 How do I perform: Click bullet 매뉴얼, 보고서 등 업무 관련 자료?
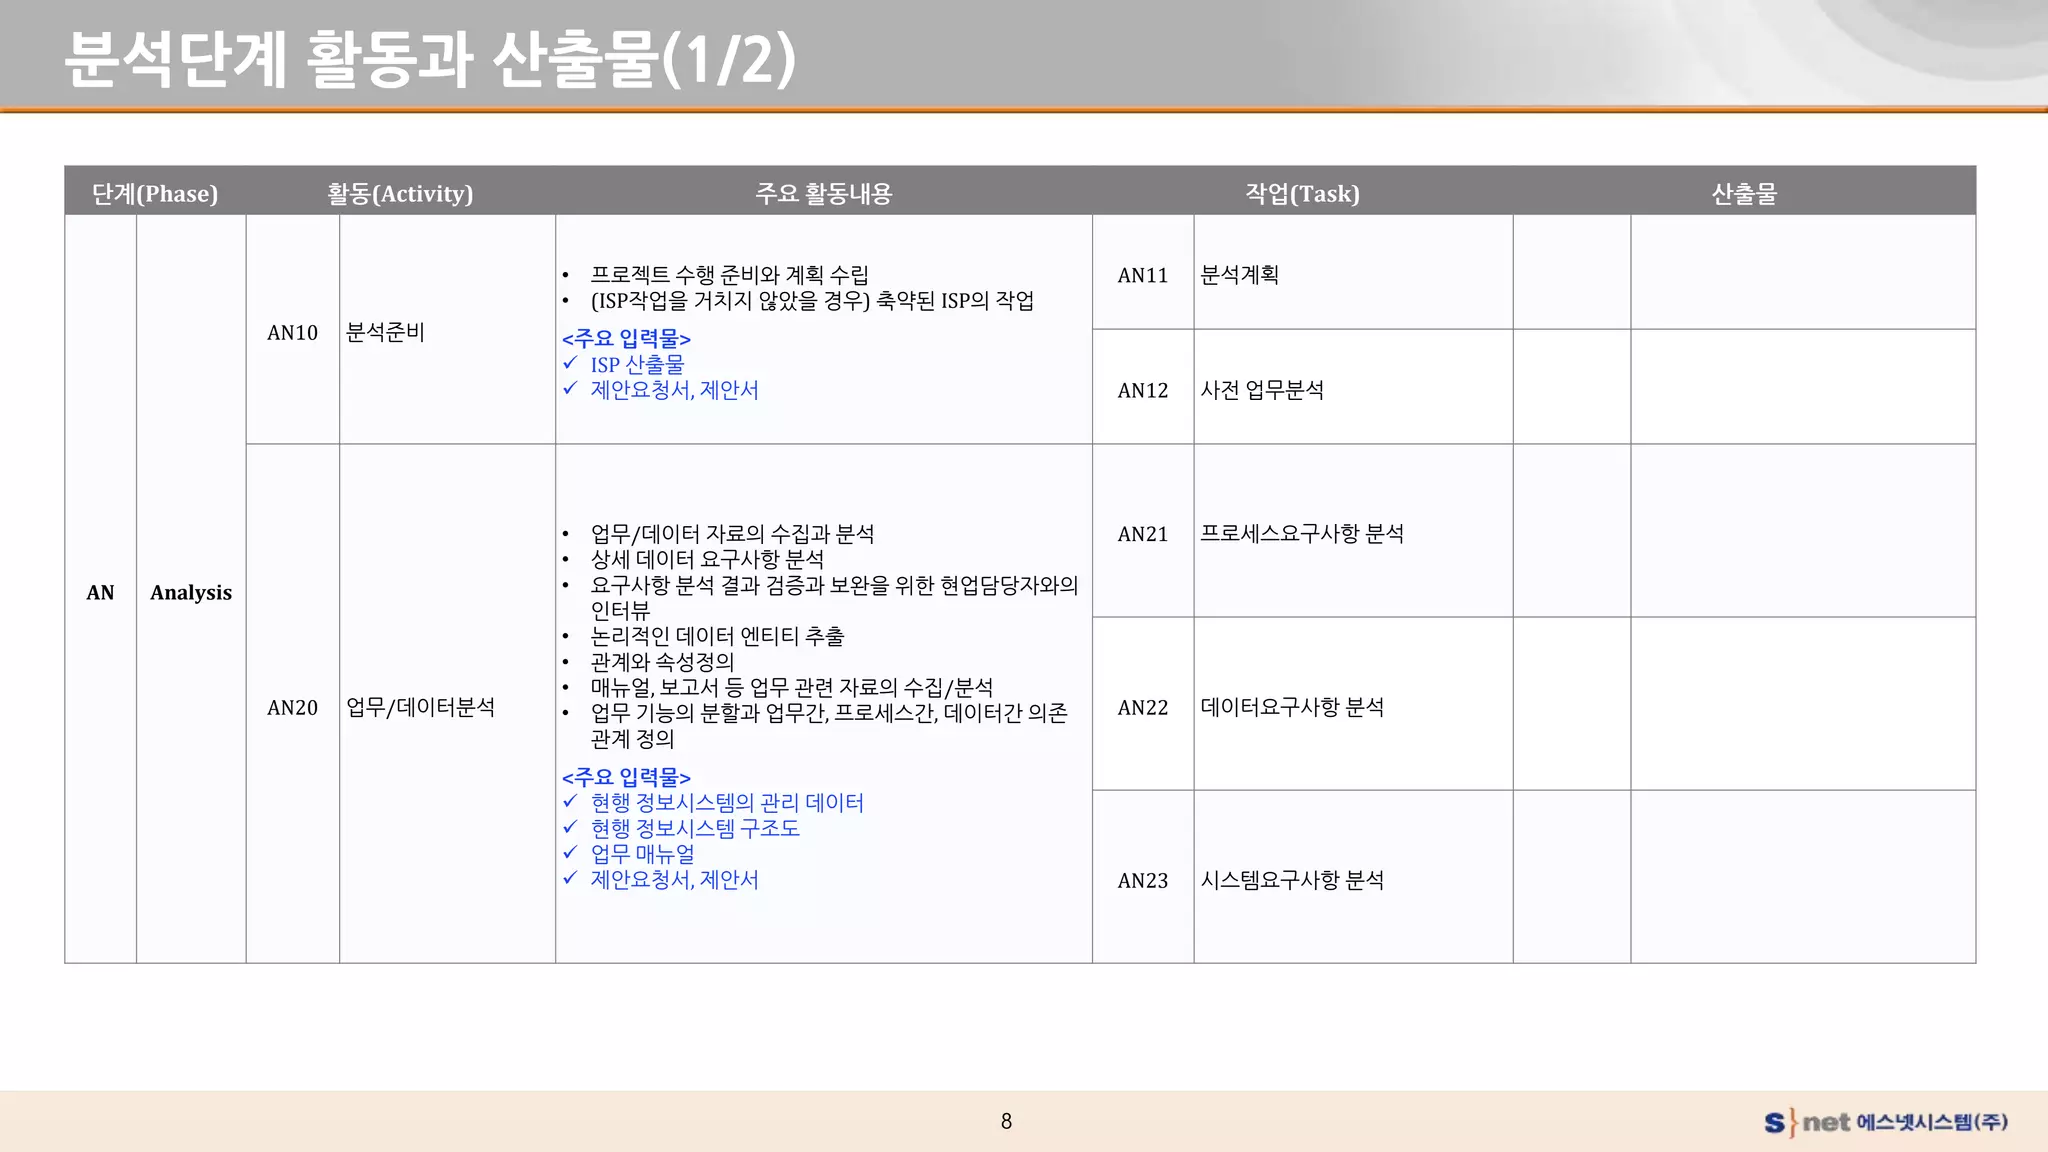pyautogui.click(x=791, y=687)
